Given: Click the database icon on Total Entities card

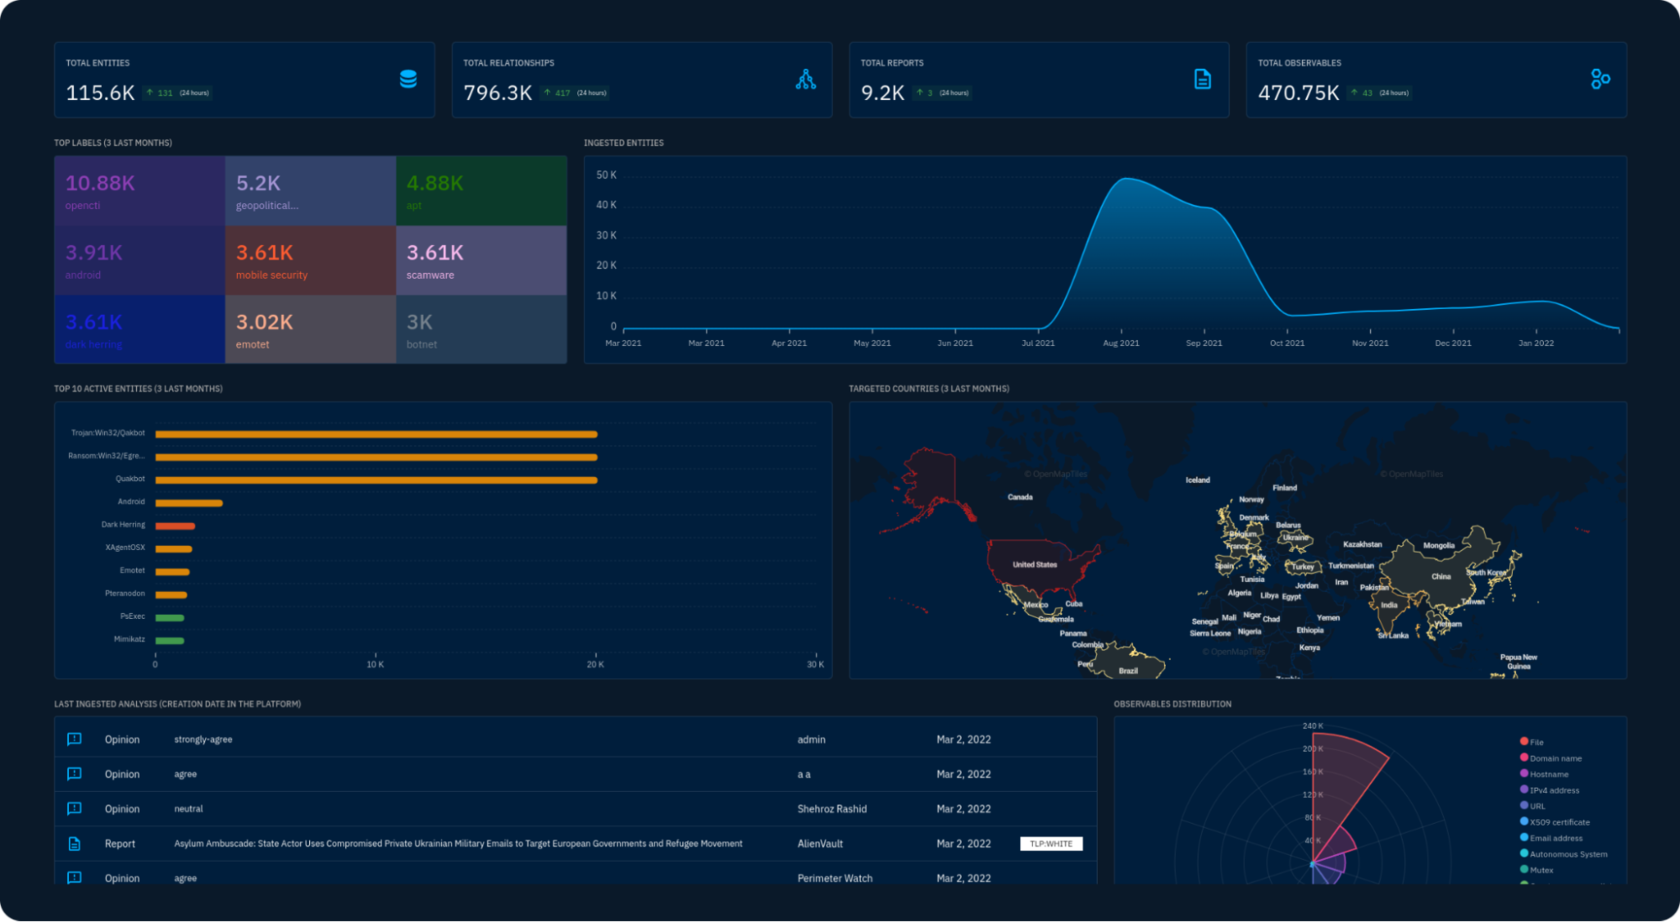Looking at the screenshot, I should pyautogui.click(x=408, y=78).
